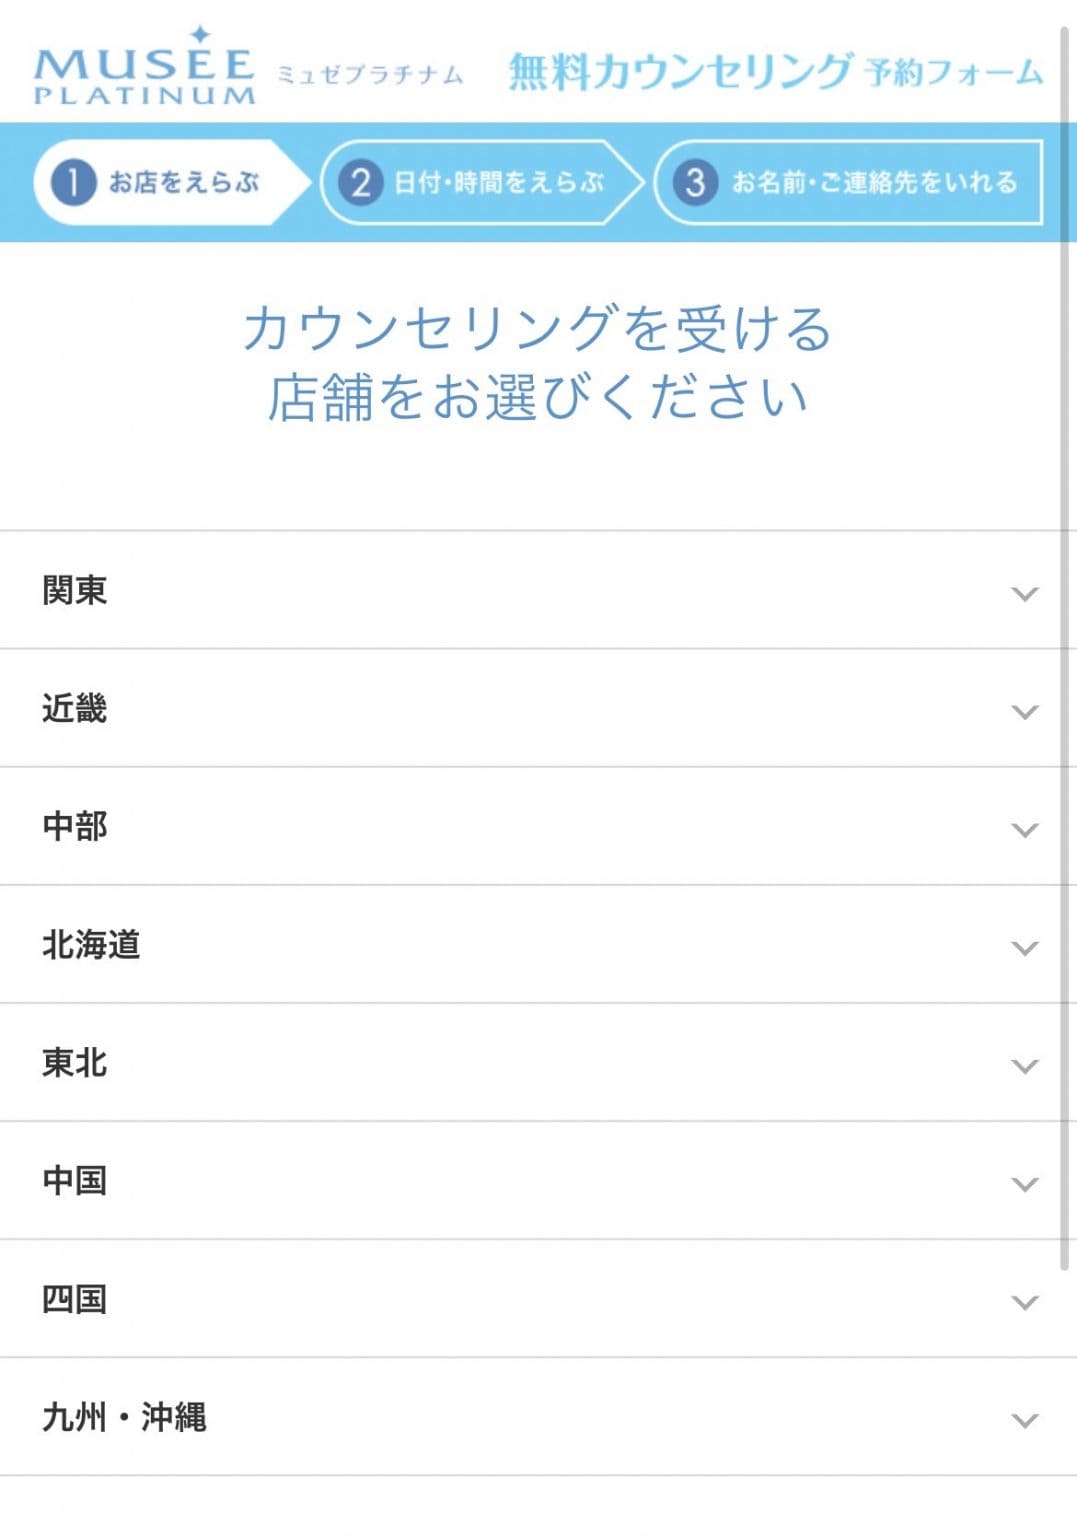Viewport: 1077px width, 1536px height.
Task: Click the vertical scrollbar on right
Action: click(1065, 650)
